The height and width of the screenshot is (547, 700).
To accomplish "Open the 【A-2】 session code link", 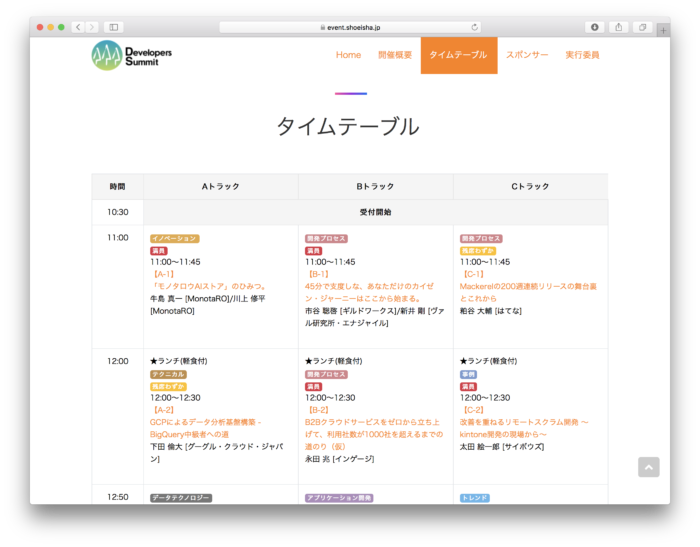I will (x=163, y=410).
